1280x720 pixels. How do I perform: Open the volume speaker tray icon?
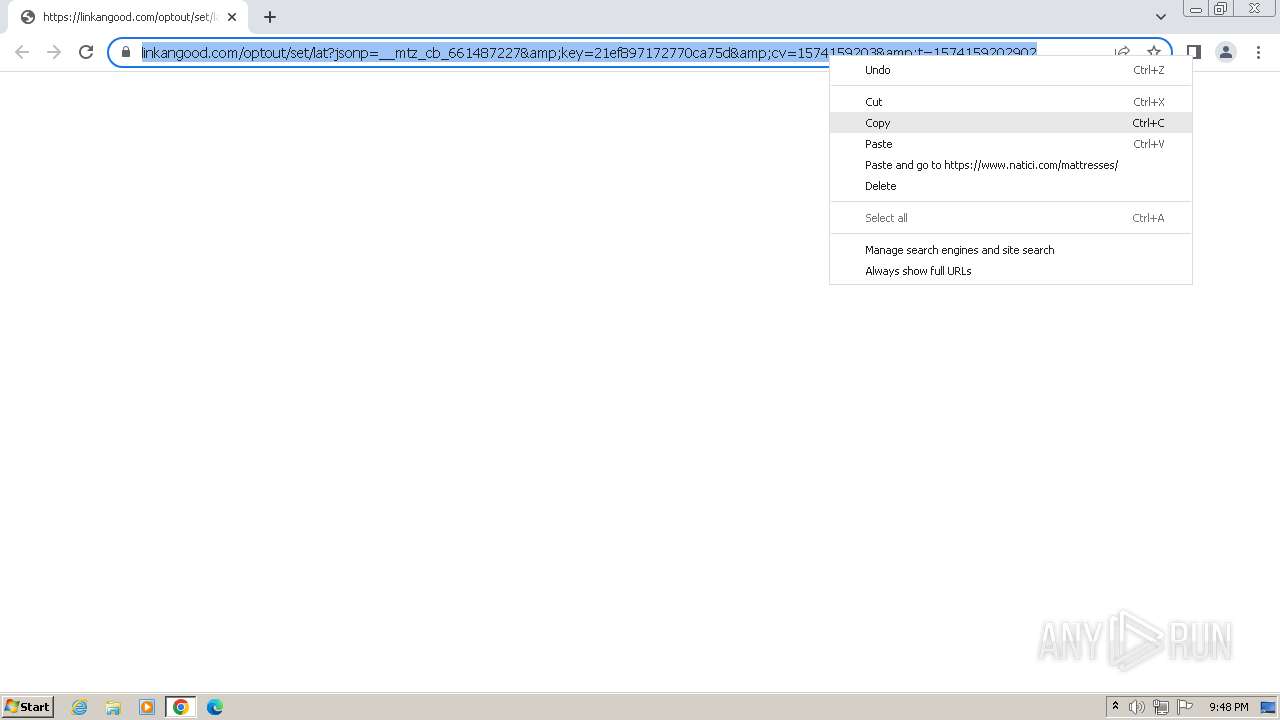coord(1137,707)
